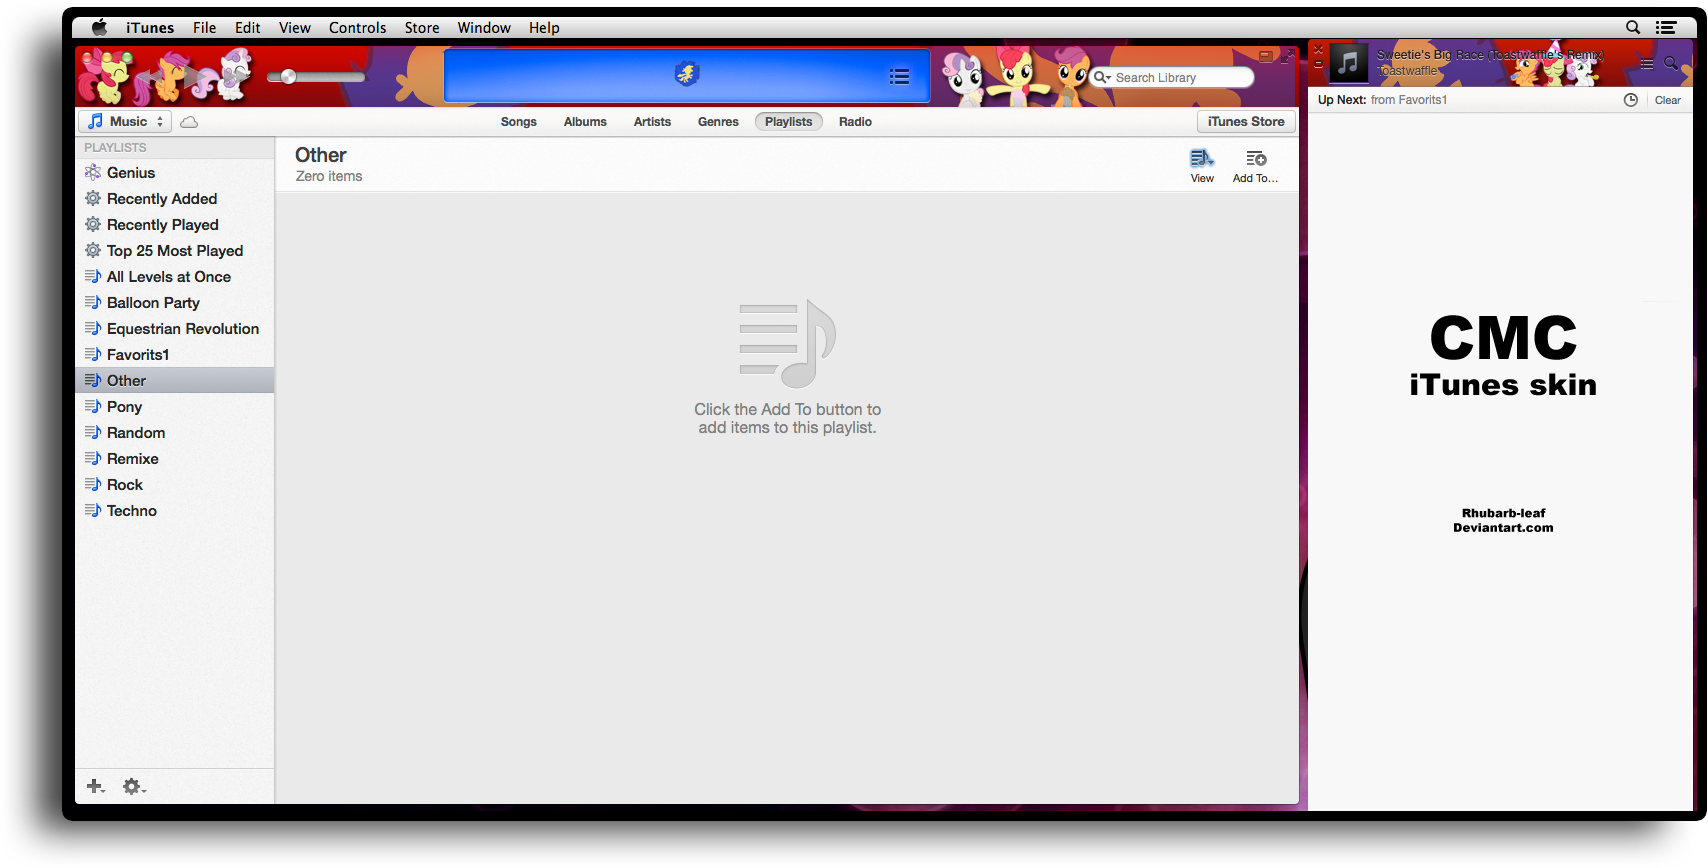Screen dimensions: 1708x868
Task: Adjust the volume slider knob
Action: (x=288, y=77)
